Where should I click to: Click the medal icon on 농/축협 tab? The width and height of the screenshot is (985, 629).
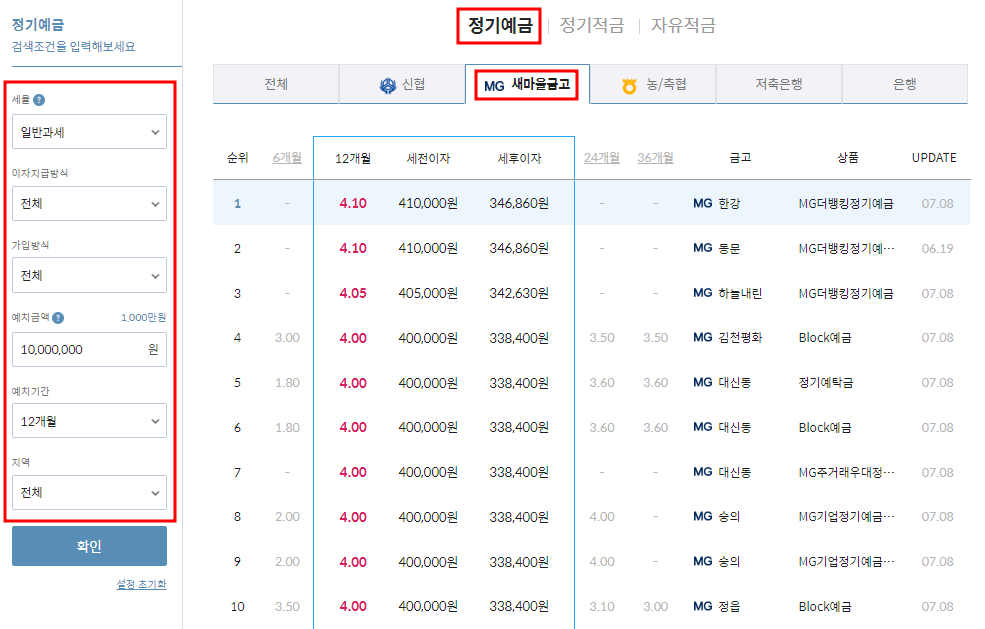pyautogui.click(x=627, y=85)
